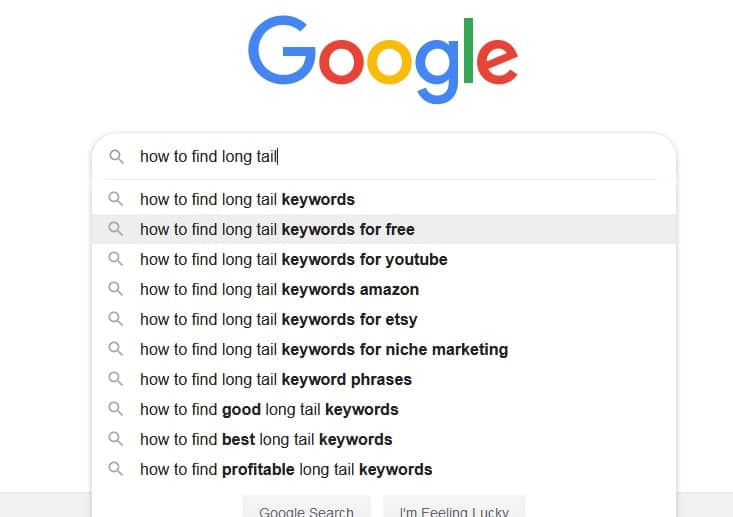This screenshot has height=517, width=733.
Task: Choose 'long tail keywords for free' suggestion
Action: tap(277, 229)
